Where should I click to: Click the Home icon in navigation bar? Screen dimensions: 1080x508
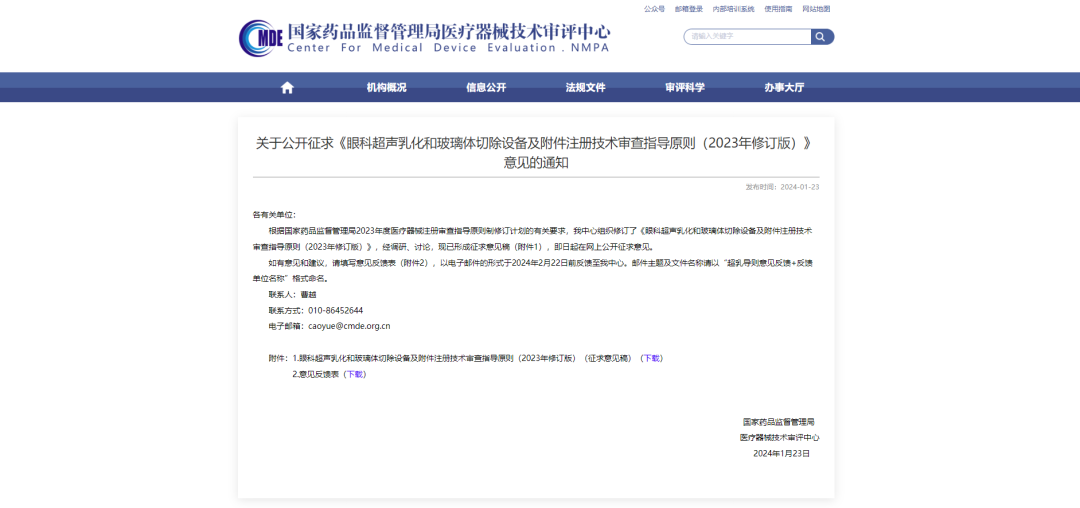pyautogui.click(x=287, y=88)
